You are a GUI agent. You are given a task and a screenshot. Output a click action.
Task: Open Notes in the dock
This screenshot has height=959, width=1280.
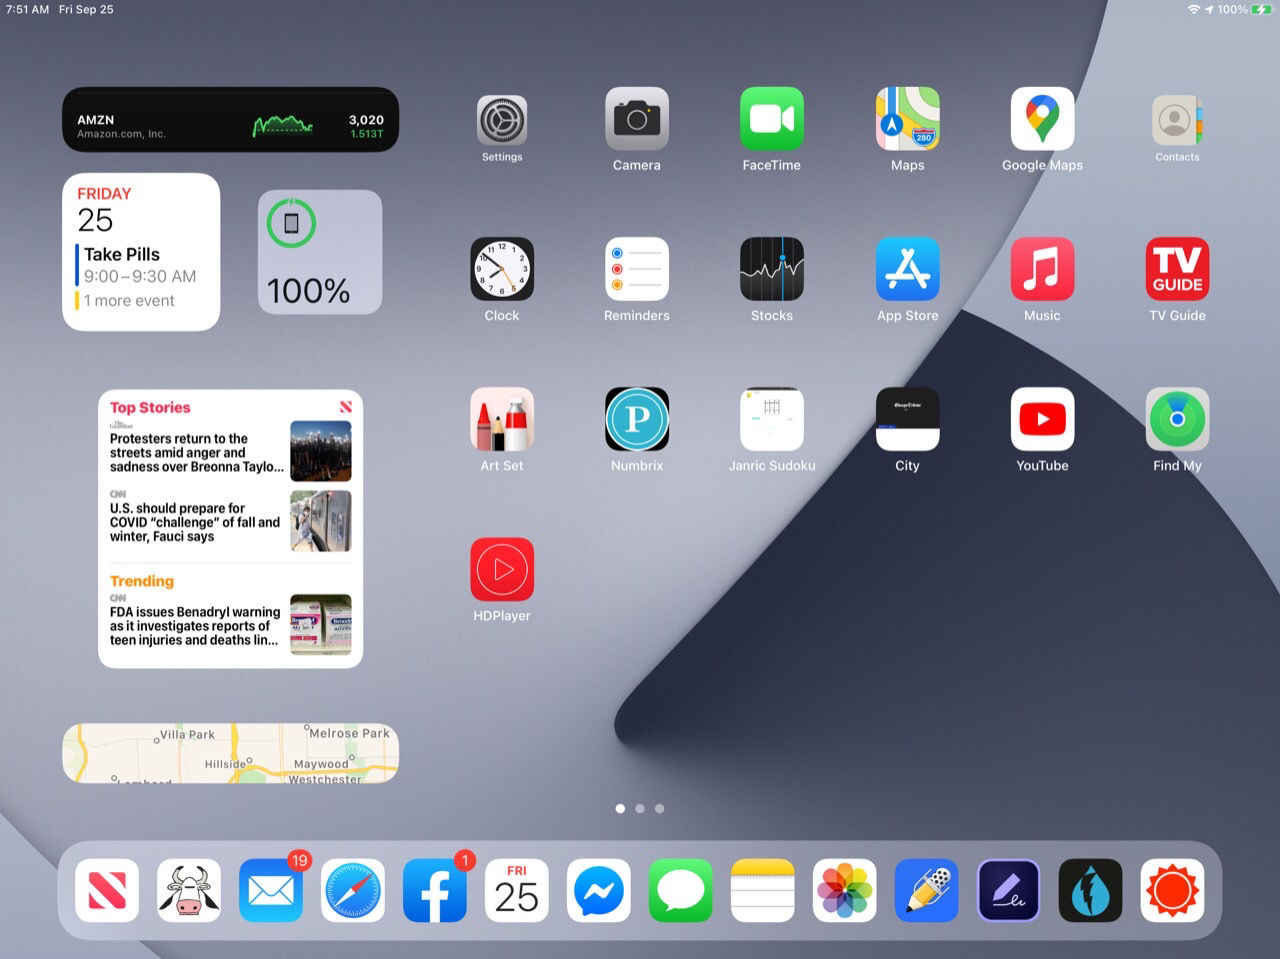click(763, 890)
